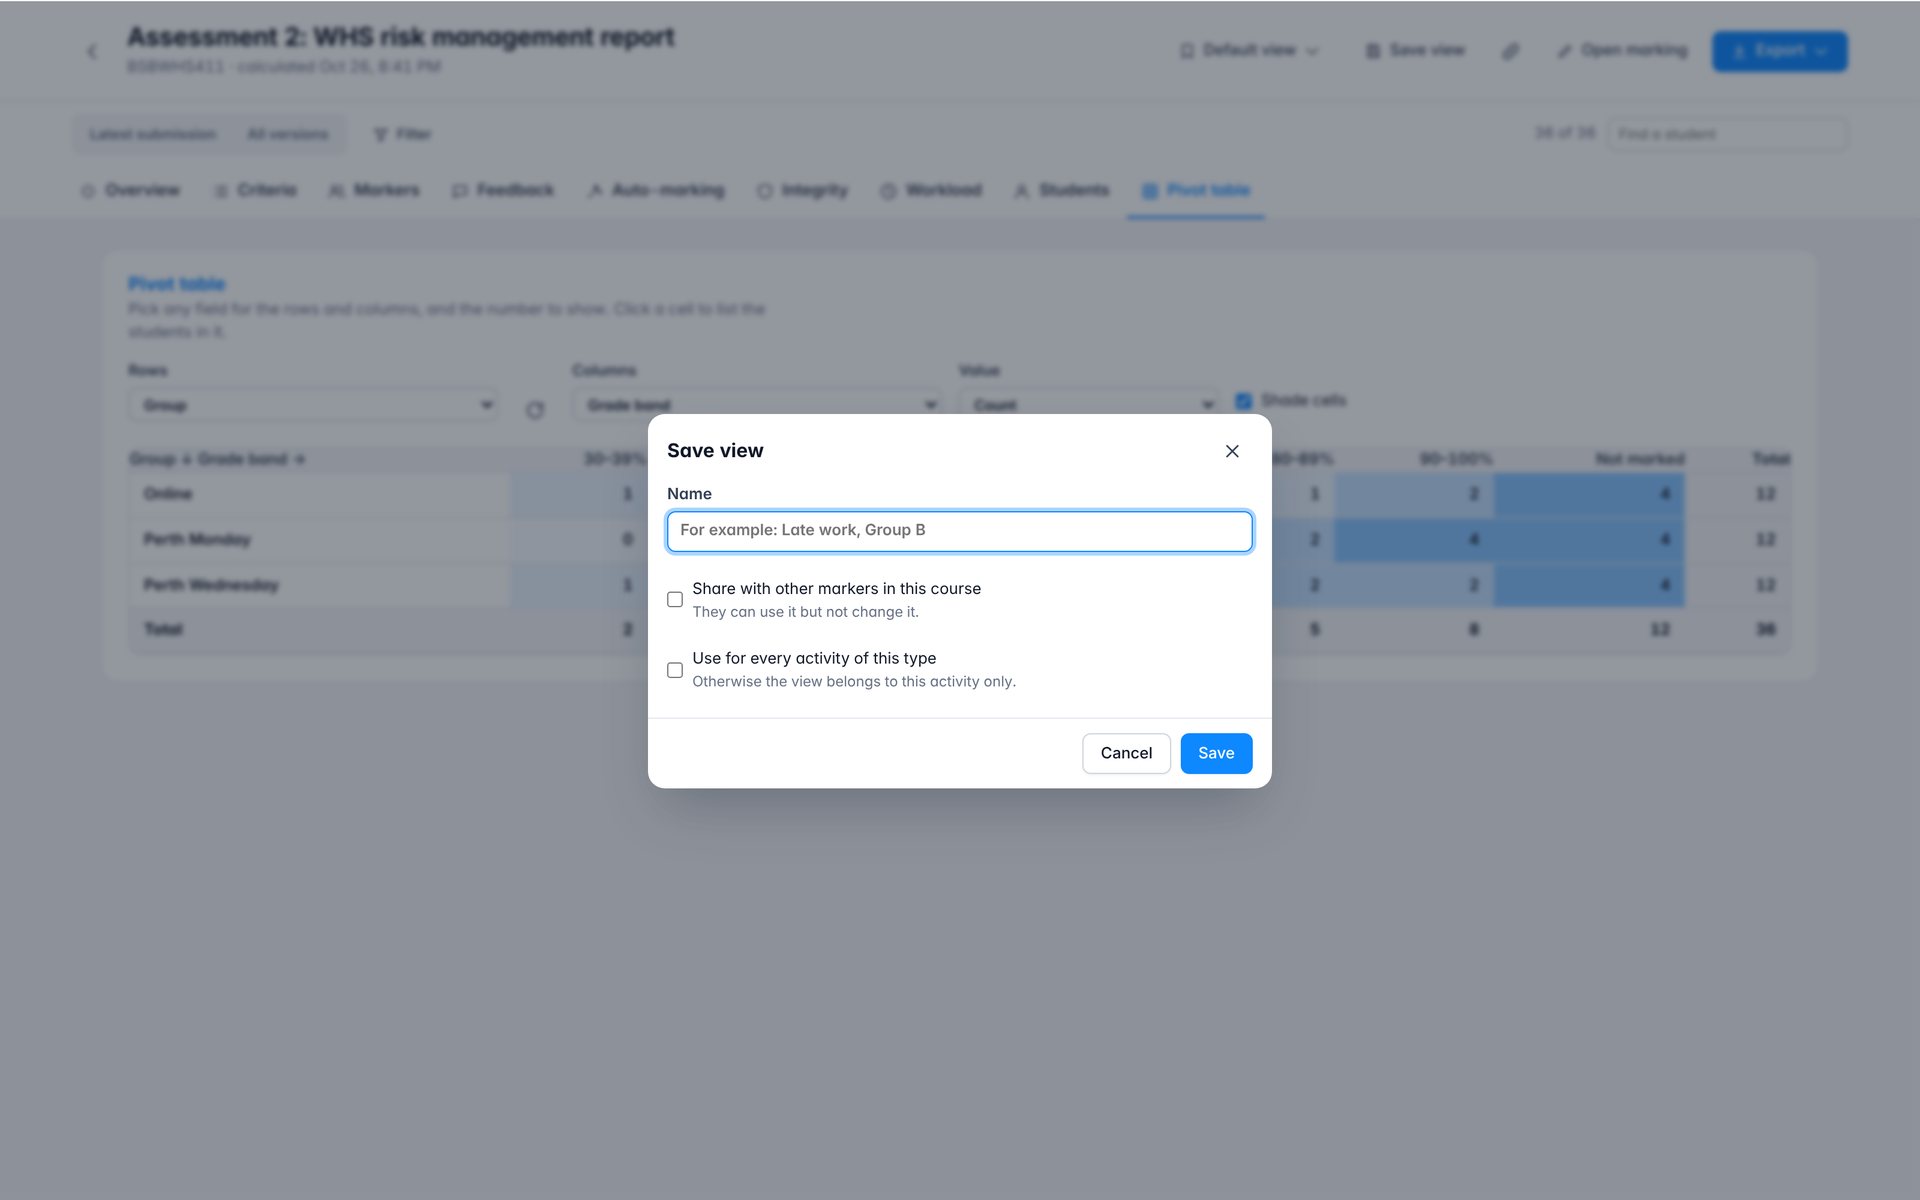Open the Columns Grade band dropdown
The image size is (1920, 1200).
(x=757, y=405)
